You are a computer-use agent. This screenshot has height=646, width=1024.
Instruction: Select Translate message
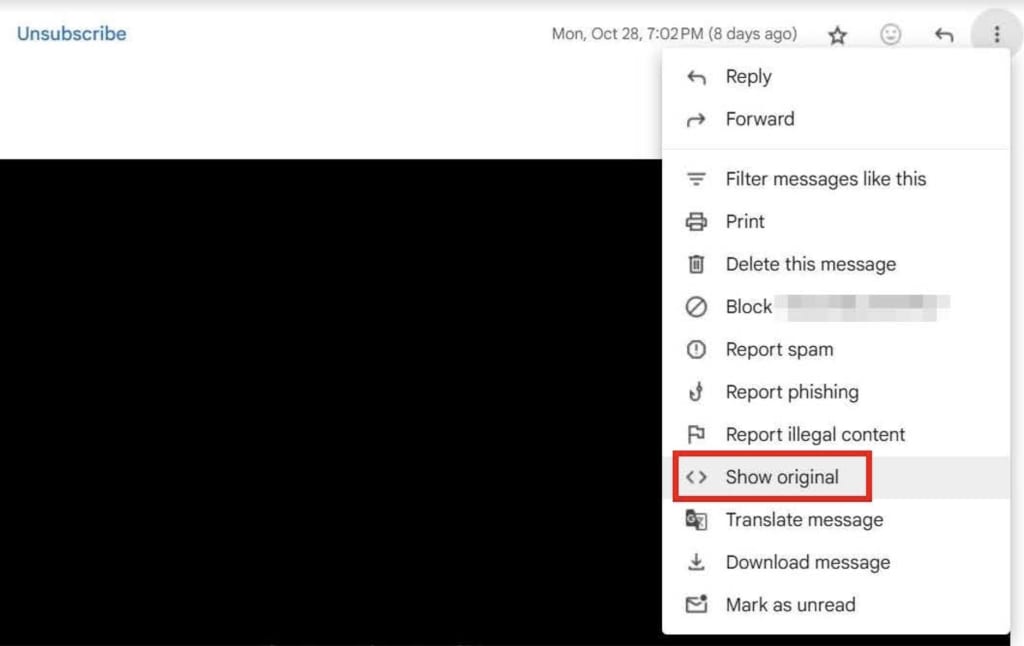tap(836, 520)
